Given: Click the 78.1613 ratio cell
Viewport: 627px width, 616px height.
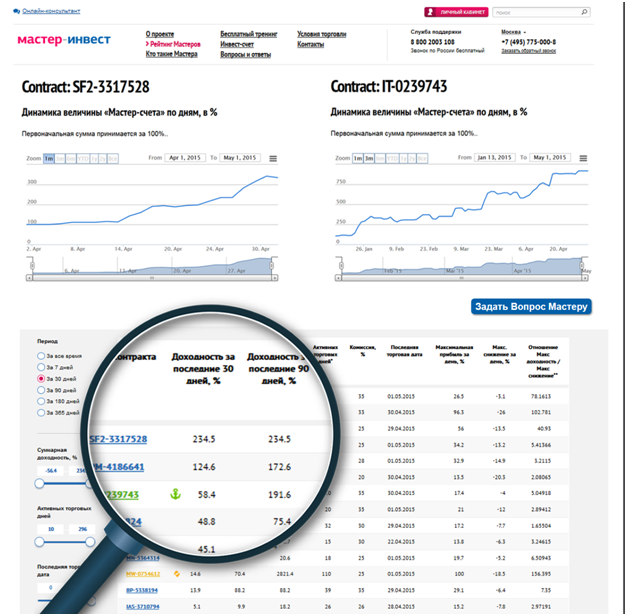Looking at the screenshot, I should (x=541, y=396).
